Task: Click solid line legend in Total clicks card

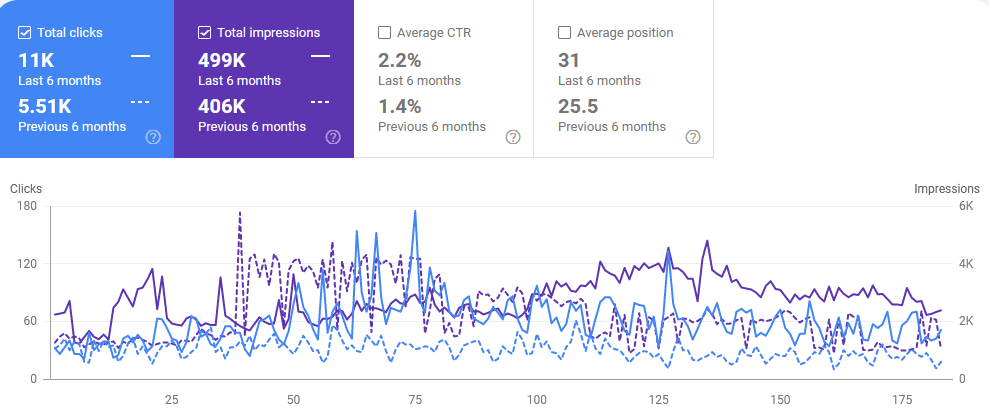Action: coord(140,55)
